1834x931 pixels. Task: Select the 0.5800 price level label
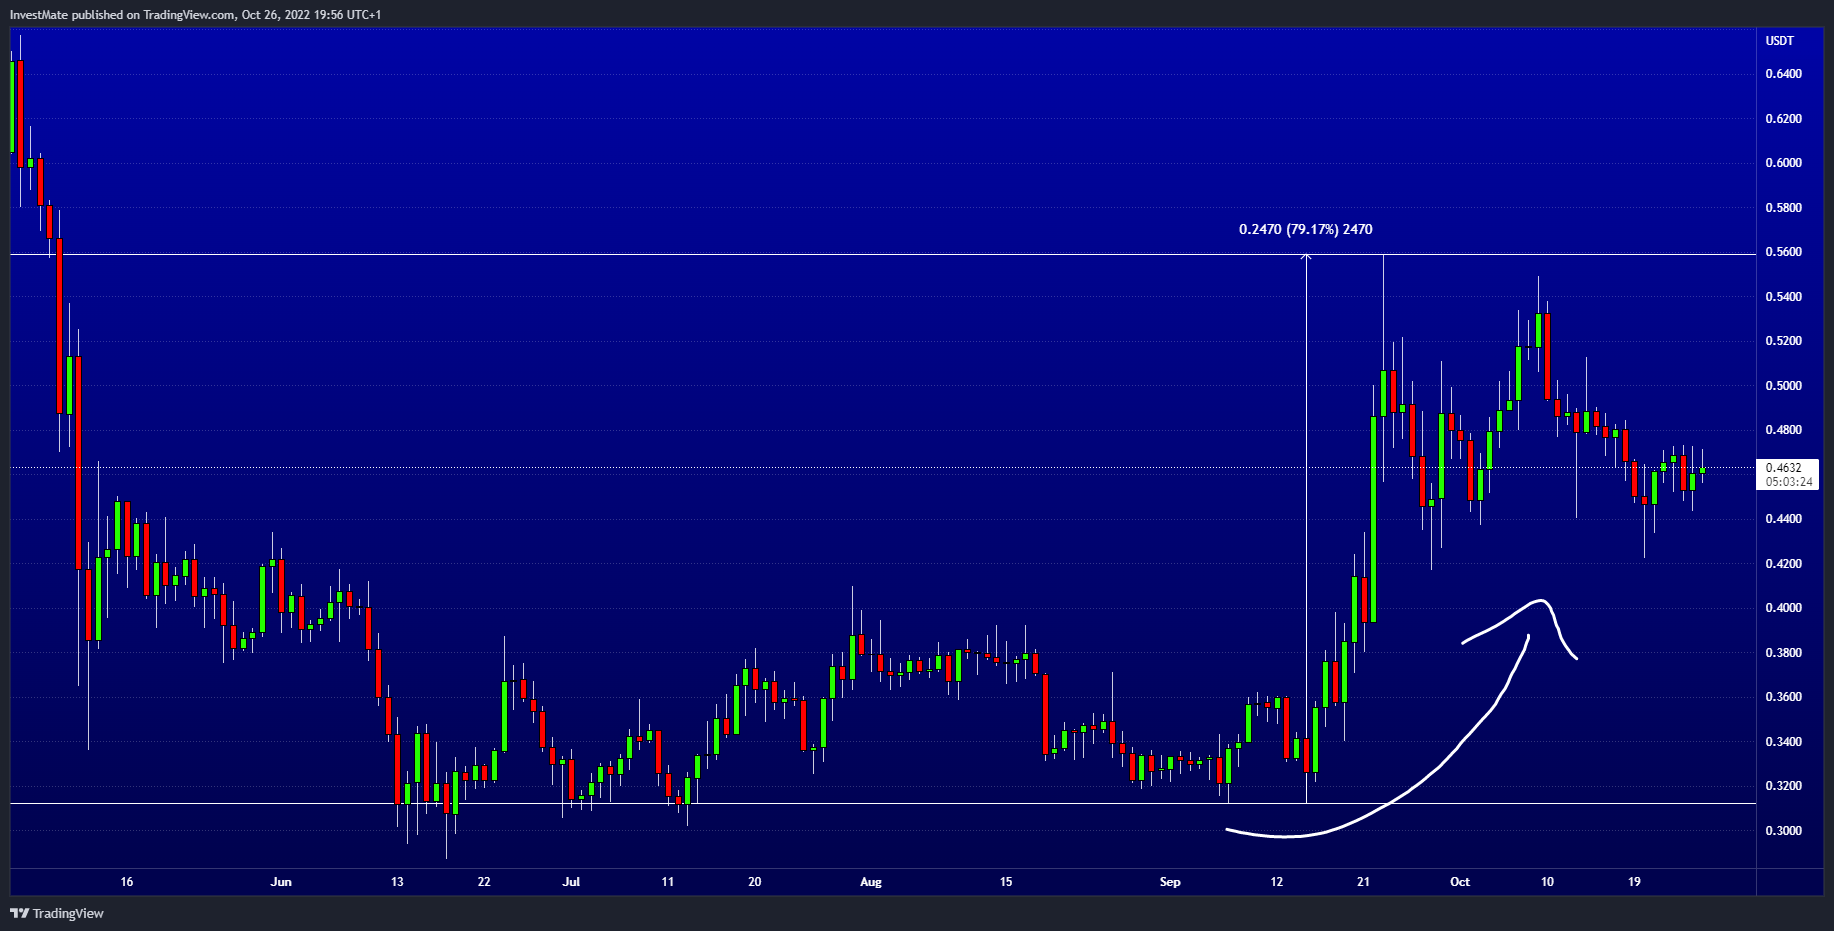click(x=1783, y=208)
